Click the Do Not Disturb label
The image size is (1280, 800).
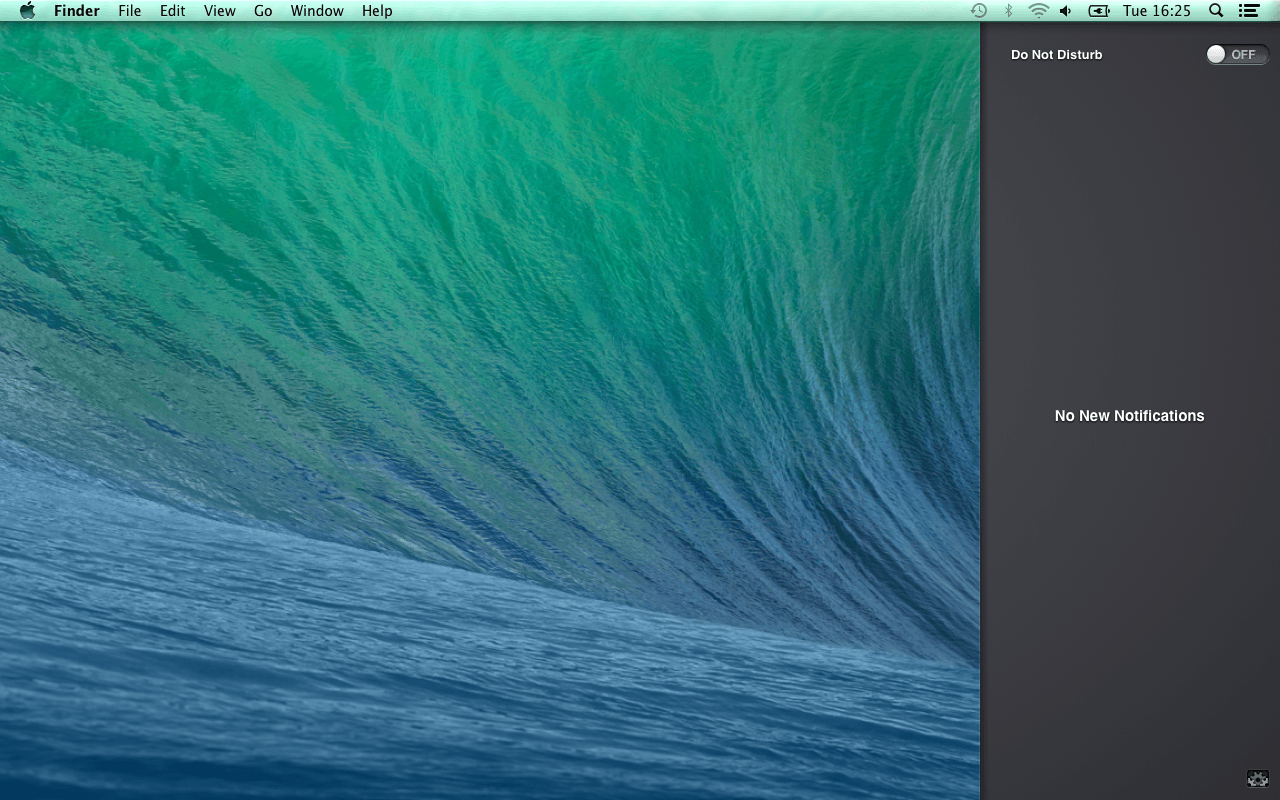1056,55
